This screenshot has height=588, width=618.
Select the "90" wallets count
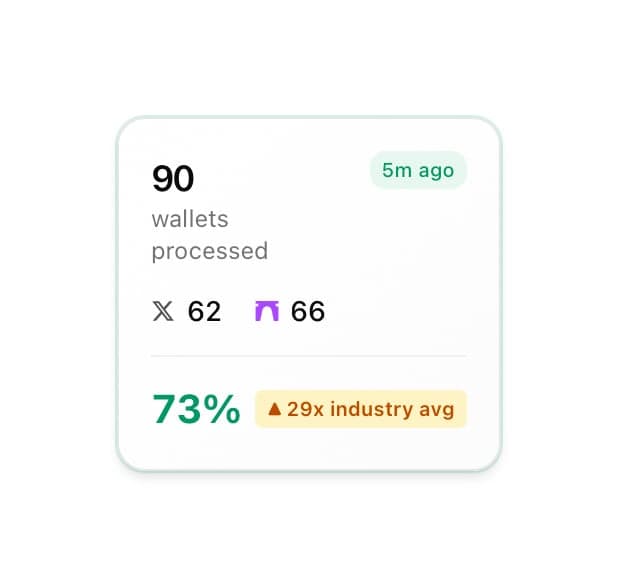[x=173, y=179]
